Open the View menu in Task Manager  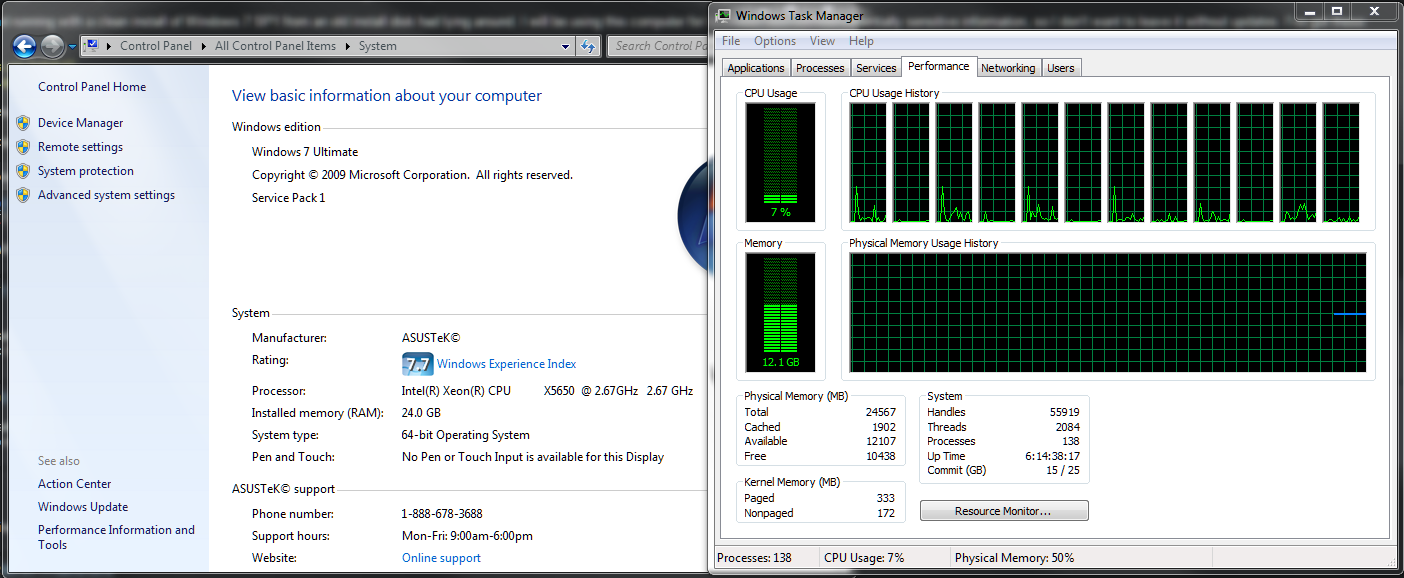click(x=822, y=41)
